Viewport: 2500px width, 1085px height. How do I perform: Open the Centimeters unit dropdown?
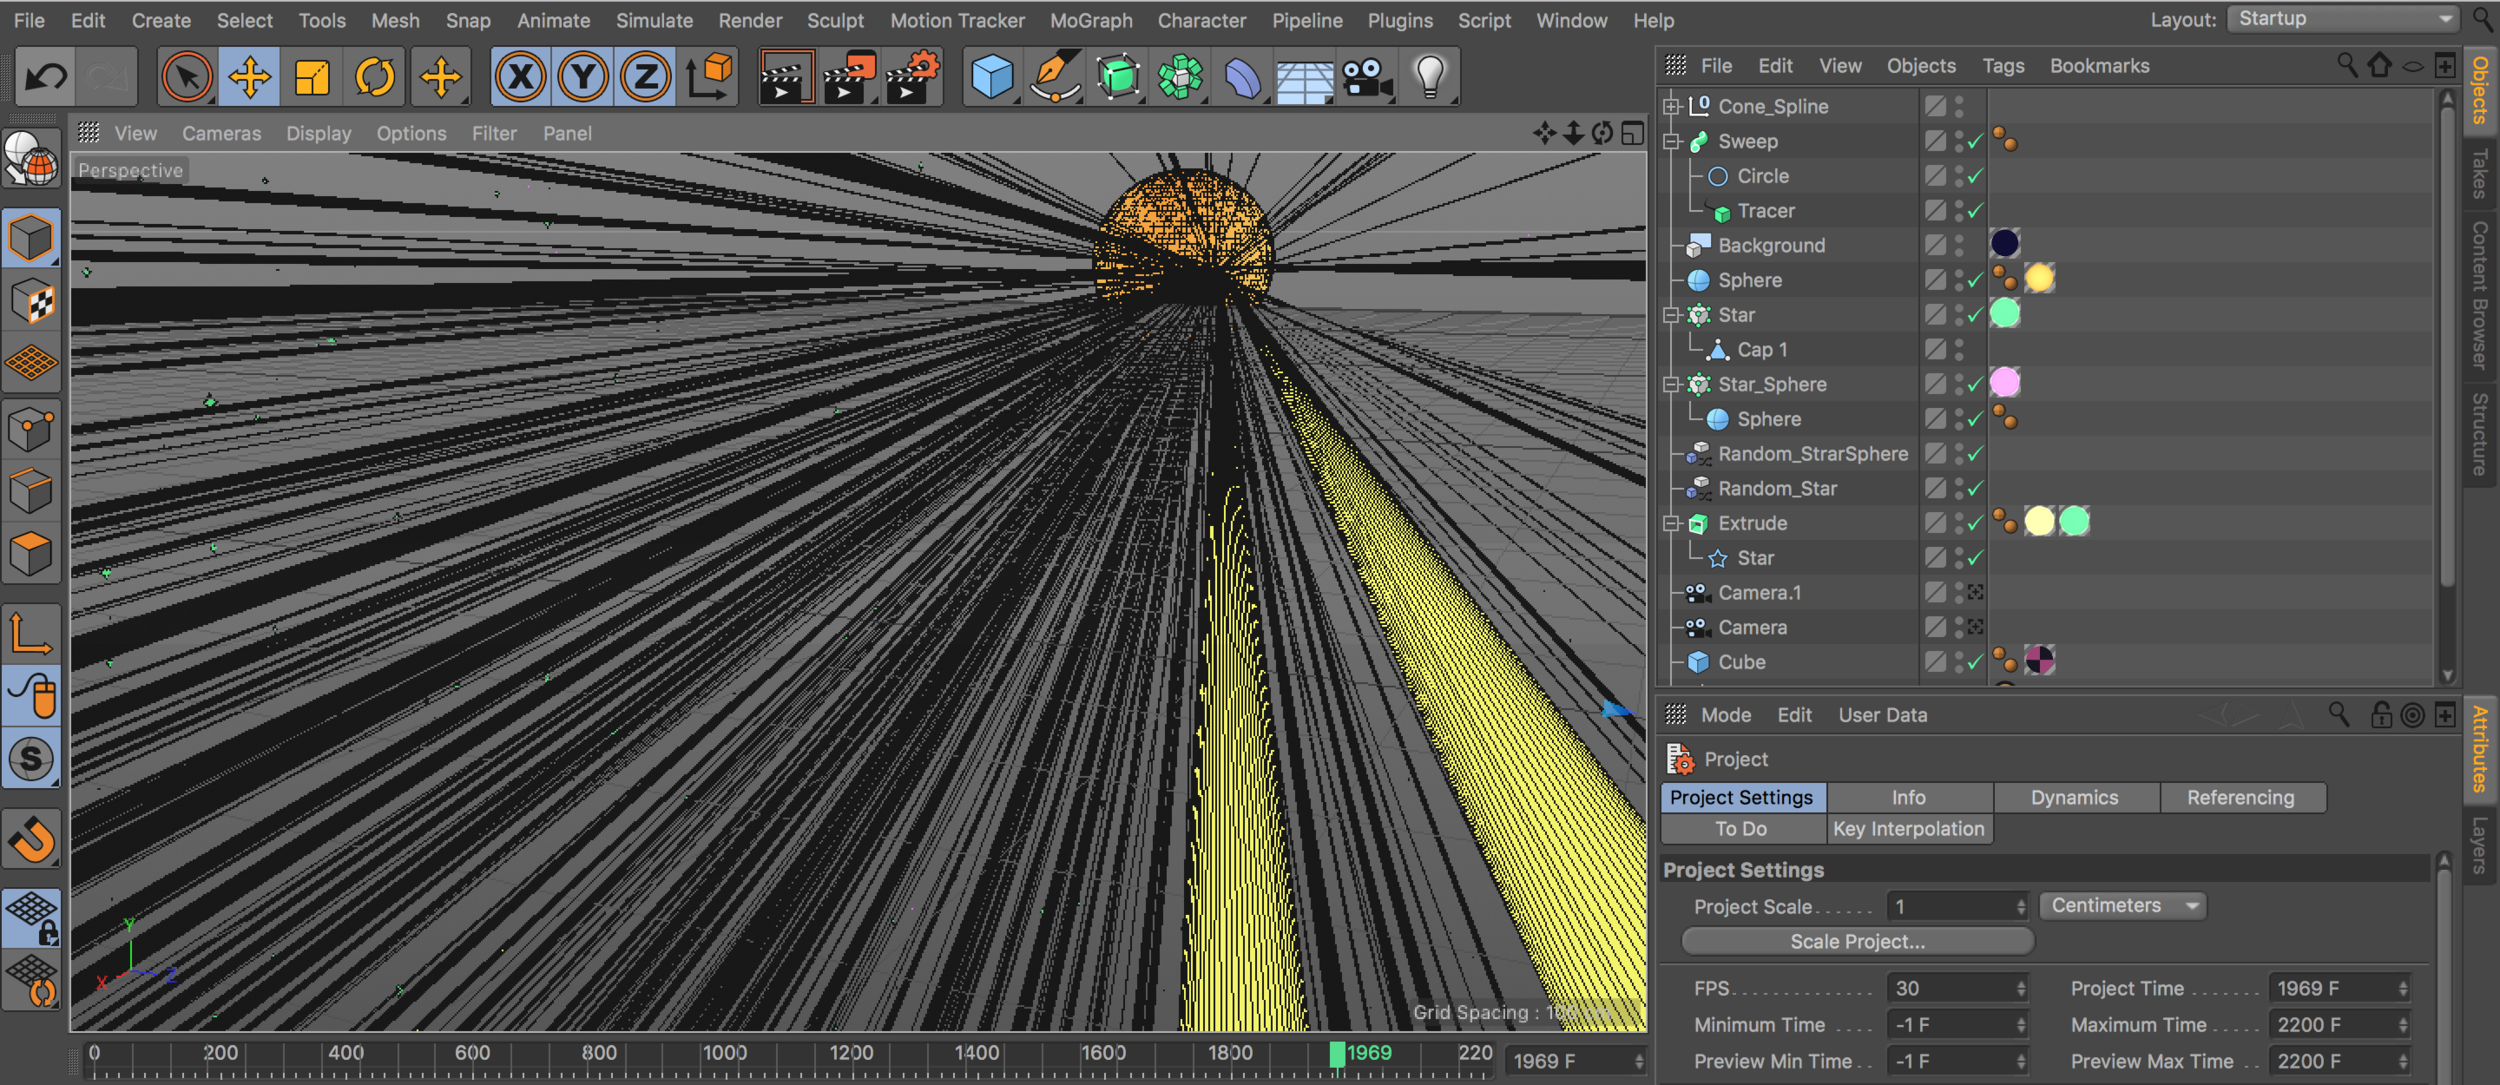point(2123,906)
